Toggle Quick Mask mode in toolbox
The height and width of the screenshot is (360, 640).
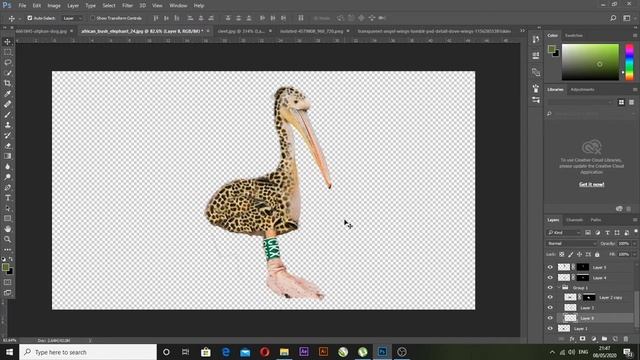pos(7,282)
